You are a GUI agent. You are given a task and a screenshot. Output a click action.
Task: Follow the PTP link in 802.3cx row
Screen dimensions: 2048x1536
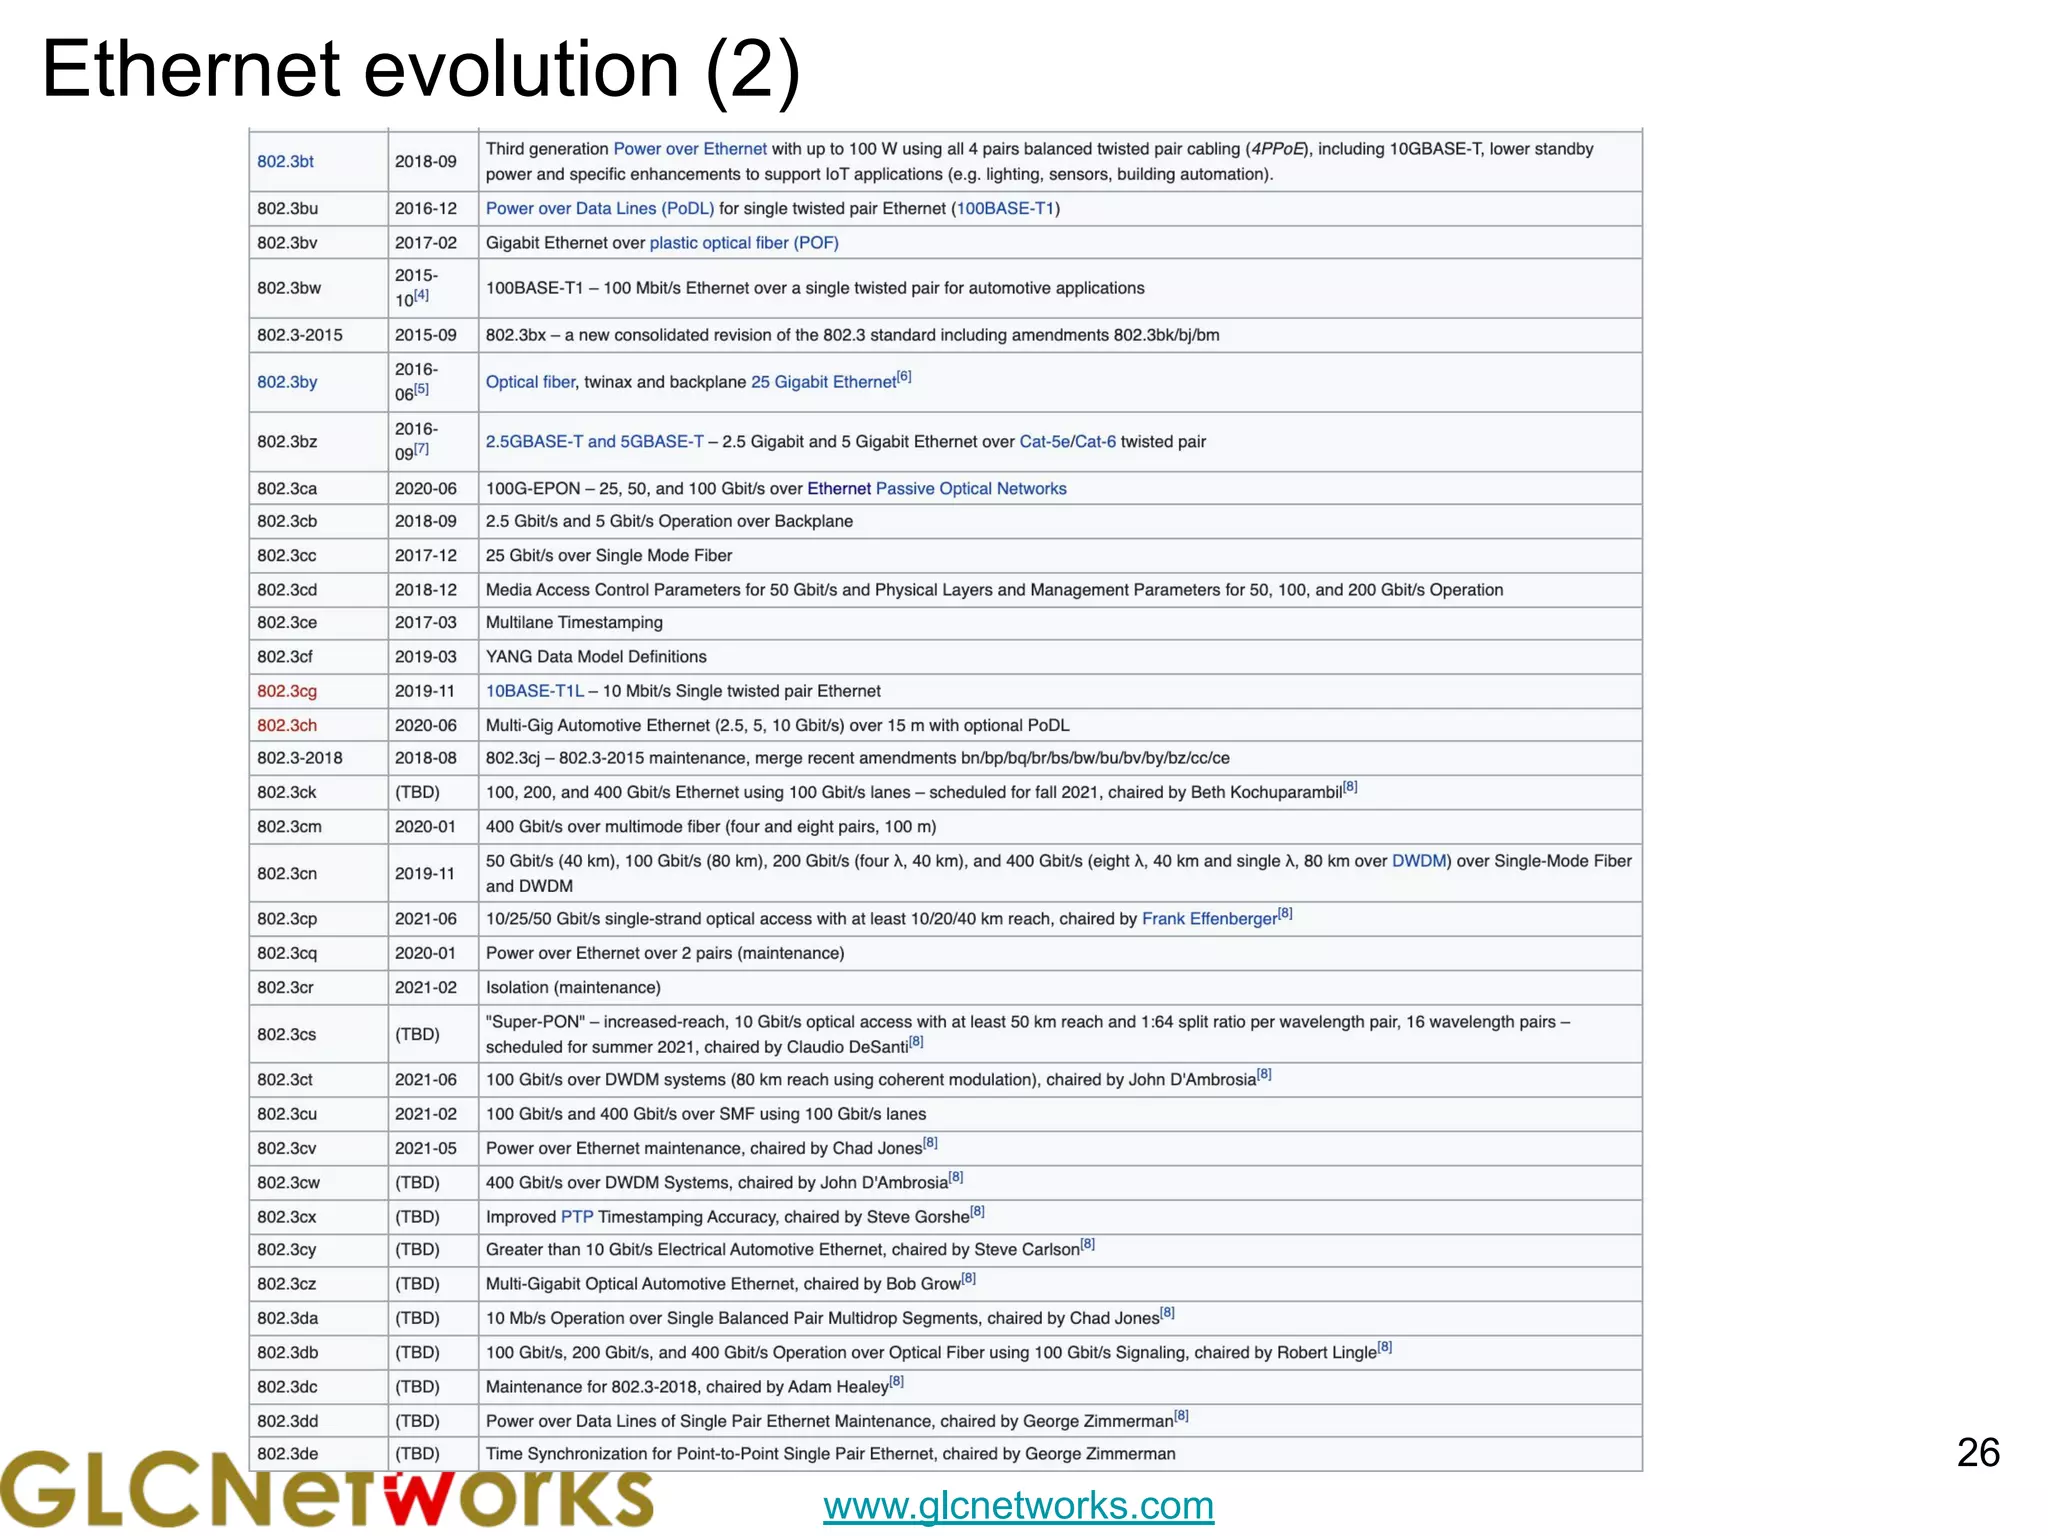pos(577,1217)
